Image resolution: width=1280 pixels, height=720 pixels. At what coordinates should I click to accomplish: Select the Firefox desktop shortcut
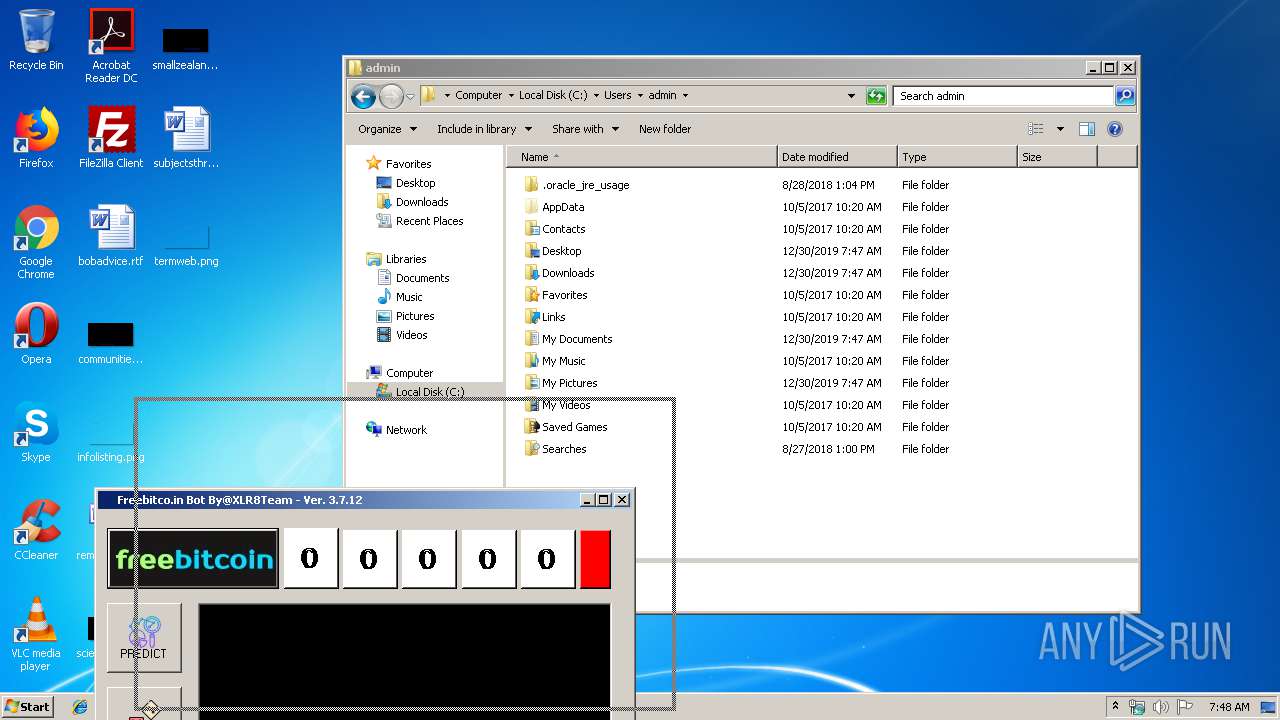click(36, 139)
